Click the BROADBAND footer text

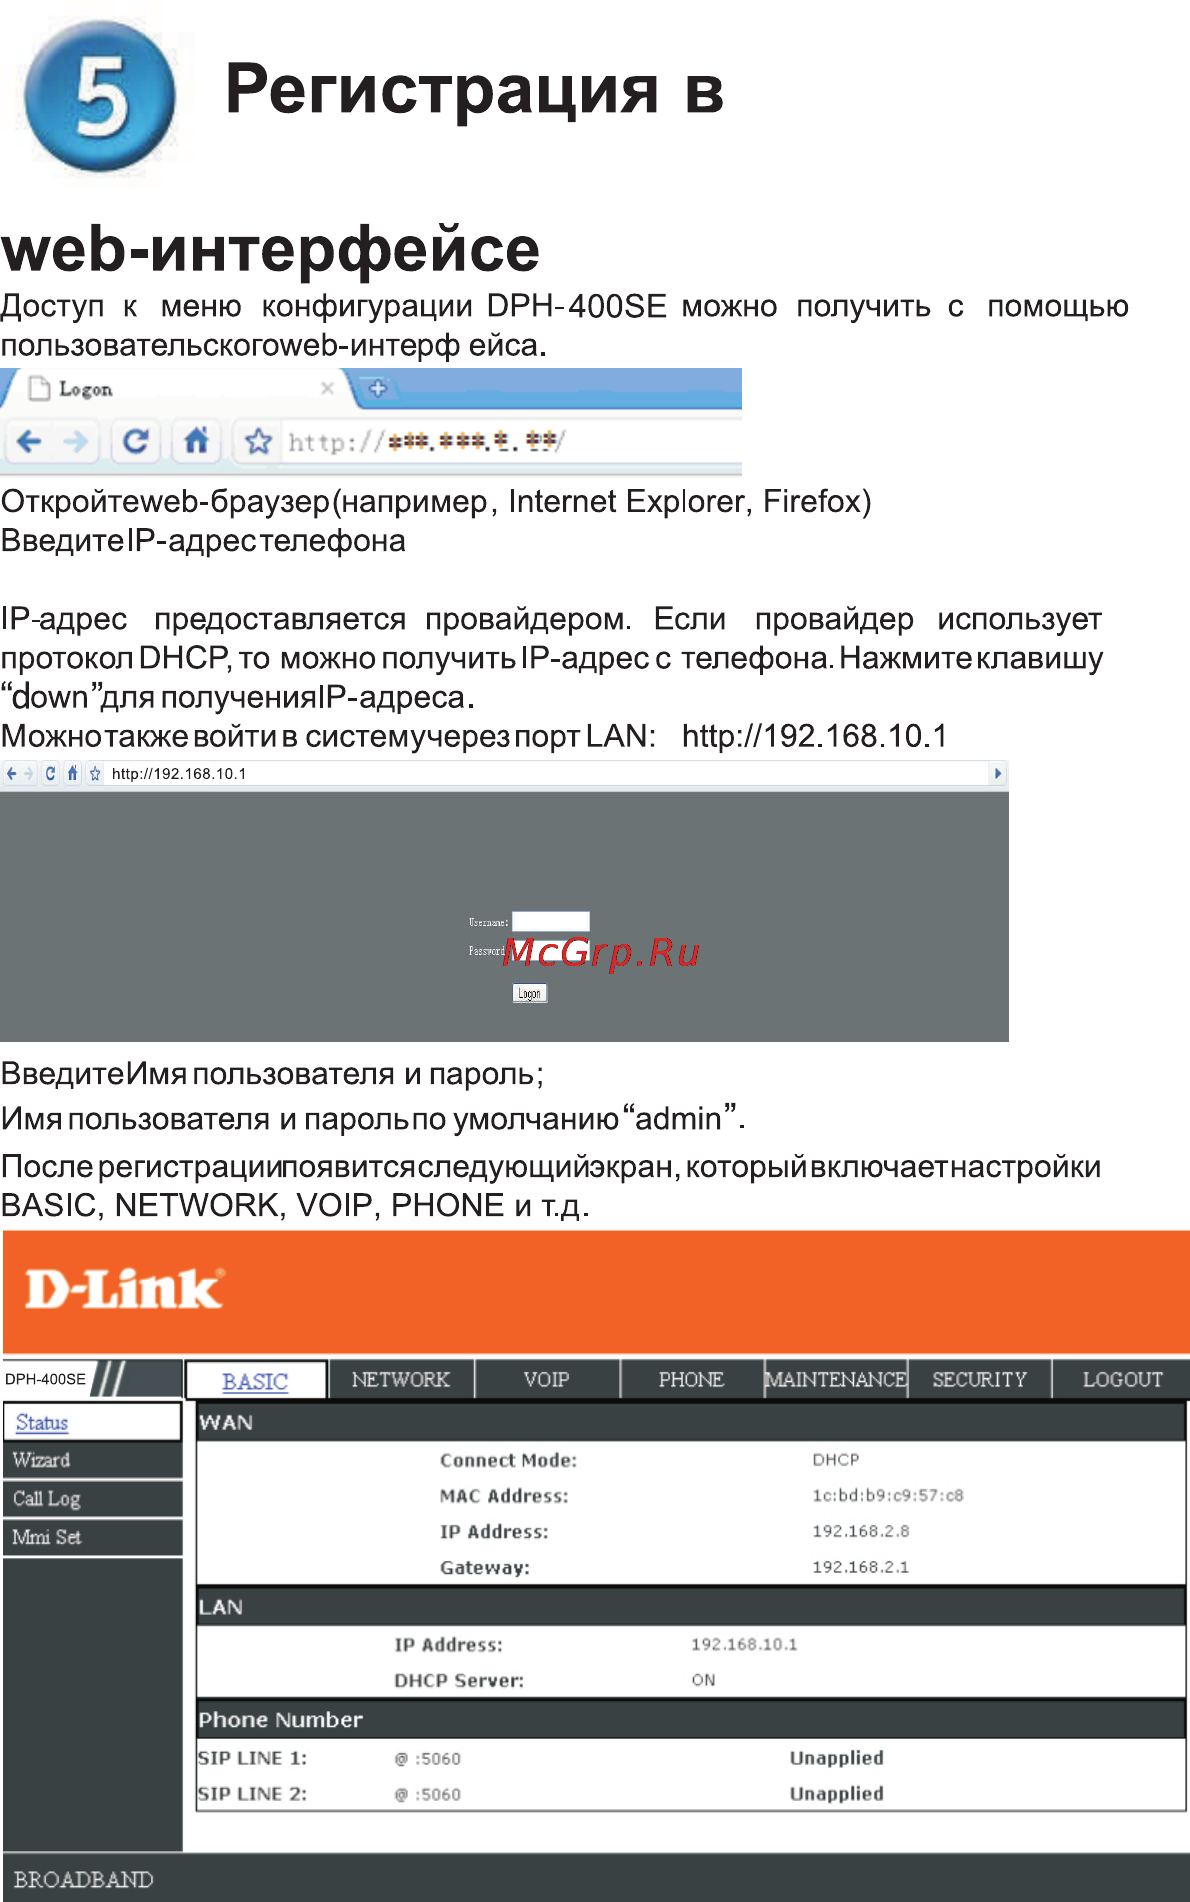83,1879
